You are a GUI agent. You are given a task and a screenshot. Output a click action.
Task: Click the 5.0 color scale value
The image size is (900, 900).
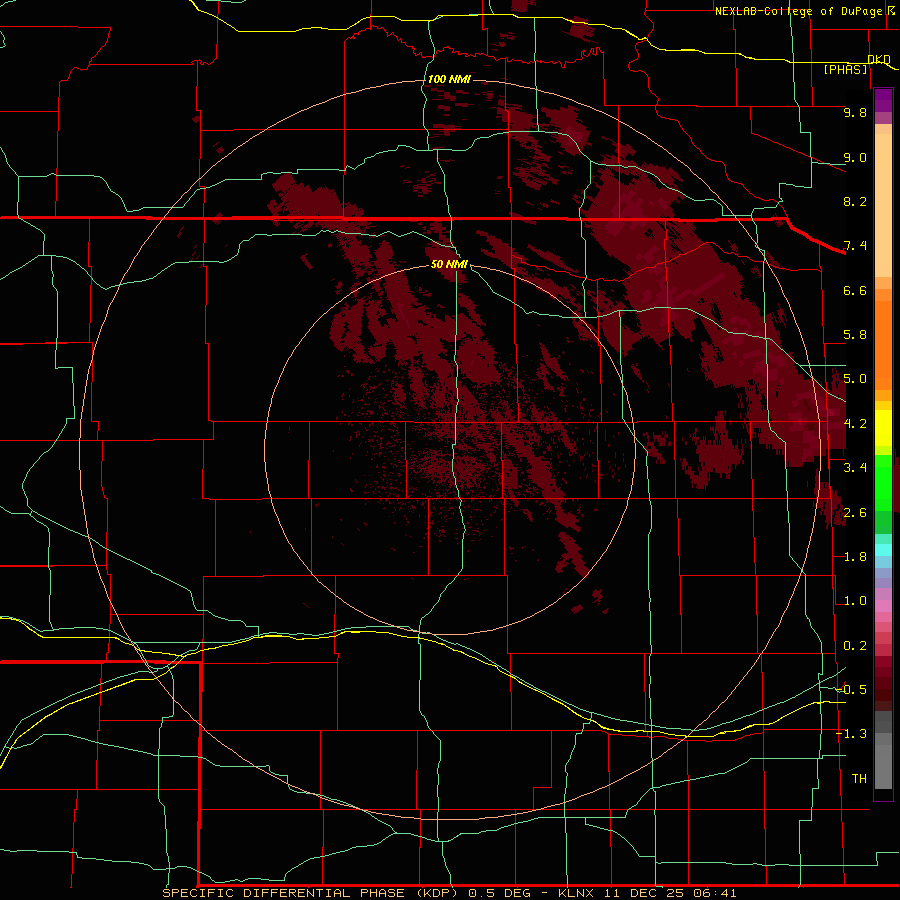pos(855,379)
